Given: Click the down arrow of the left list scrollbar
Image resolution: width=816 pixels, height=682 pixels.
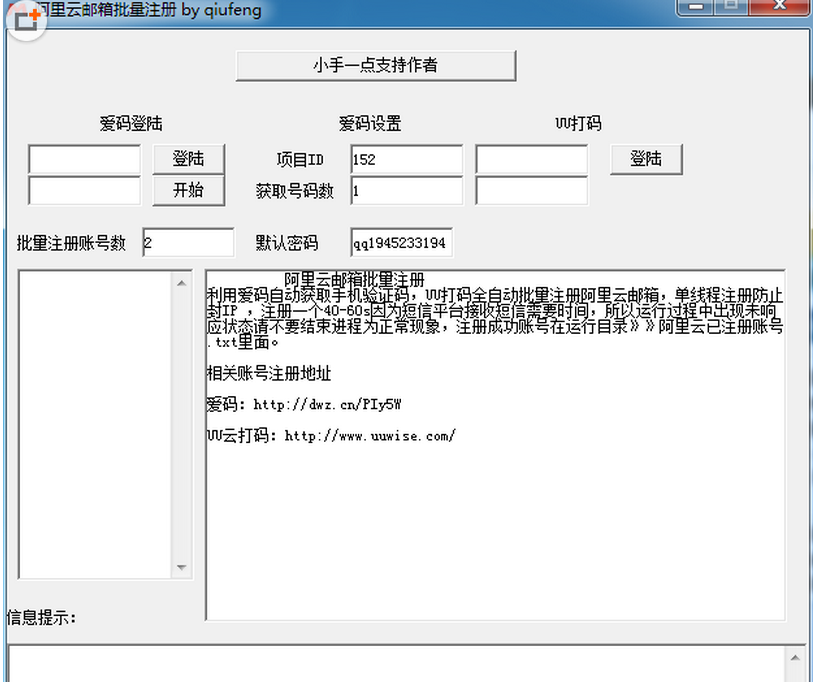Looking at the screenshot, I should [x=181, y=567].
